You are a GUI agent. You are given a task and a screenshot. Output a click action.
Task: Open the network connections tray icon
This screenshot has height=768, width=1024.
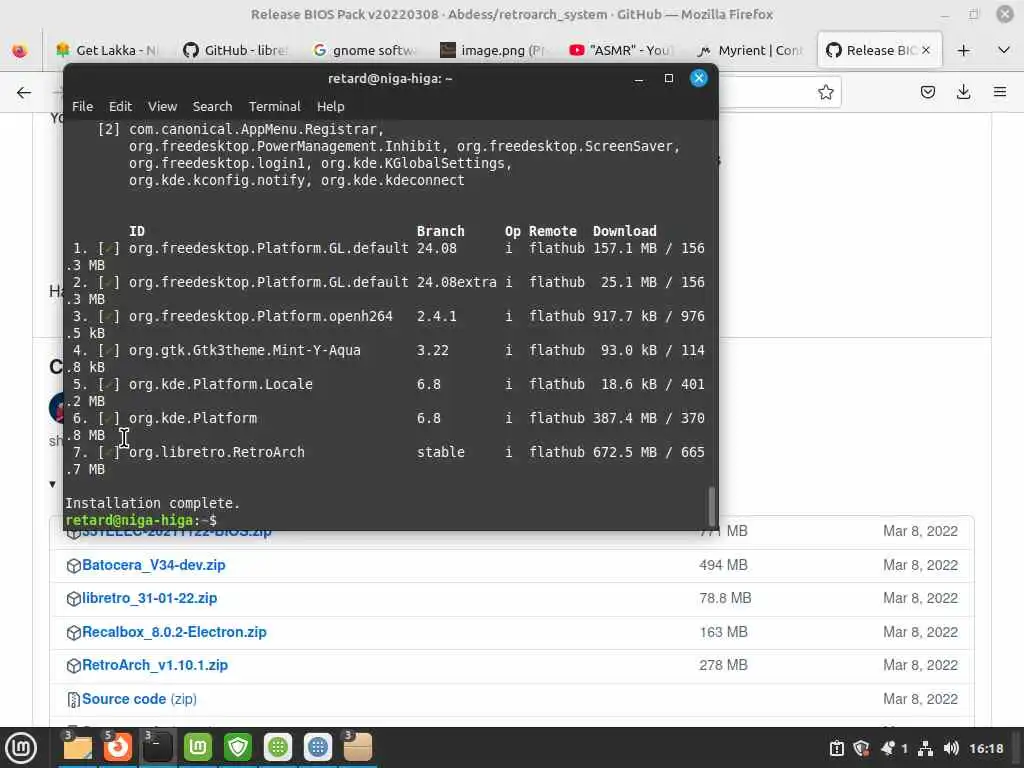pos(925,748)
